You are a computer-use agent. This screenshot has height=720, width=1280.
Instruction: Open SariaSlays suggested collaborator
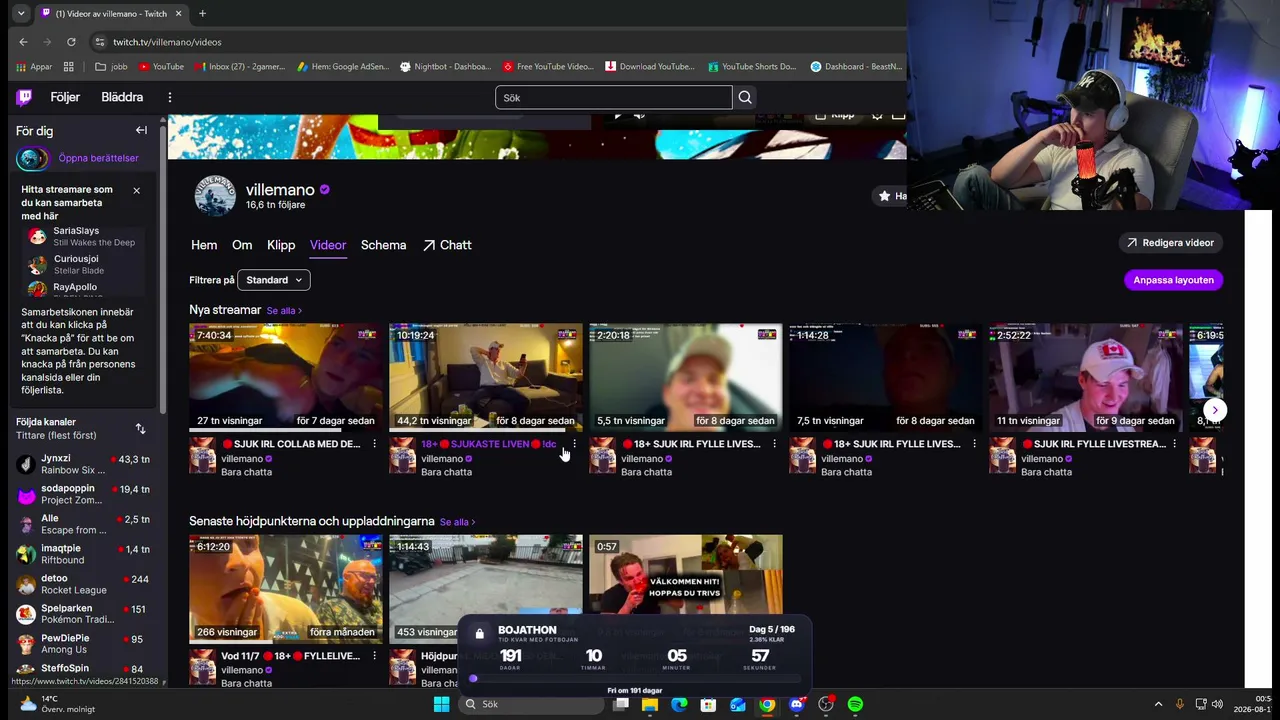85,236
